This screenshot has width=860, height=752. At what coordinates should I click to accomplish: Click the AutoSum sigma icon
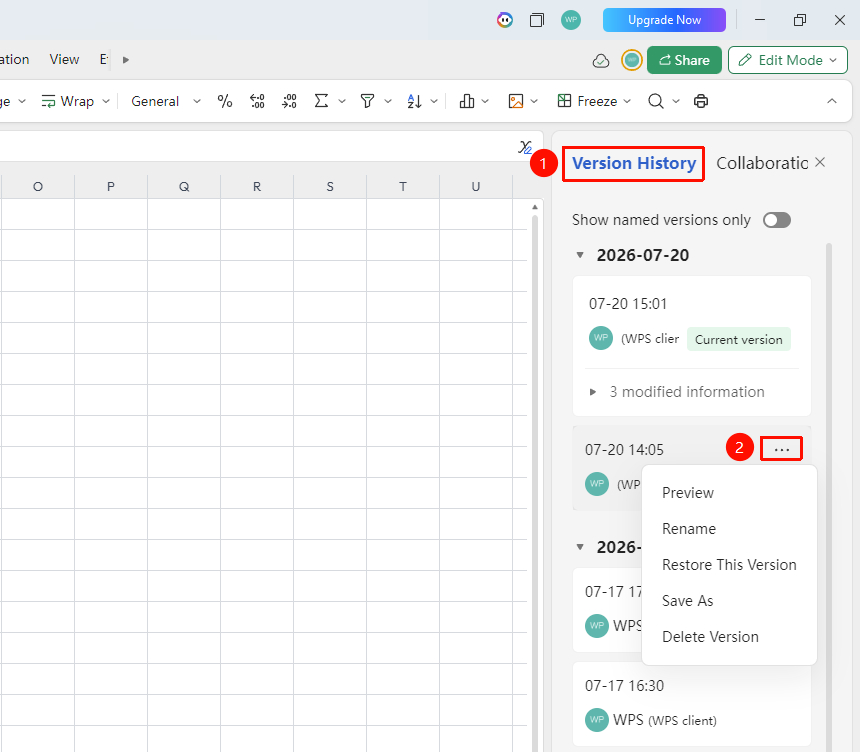[321, 101]
